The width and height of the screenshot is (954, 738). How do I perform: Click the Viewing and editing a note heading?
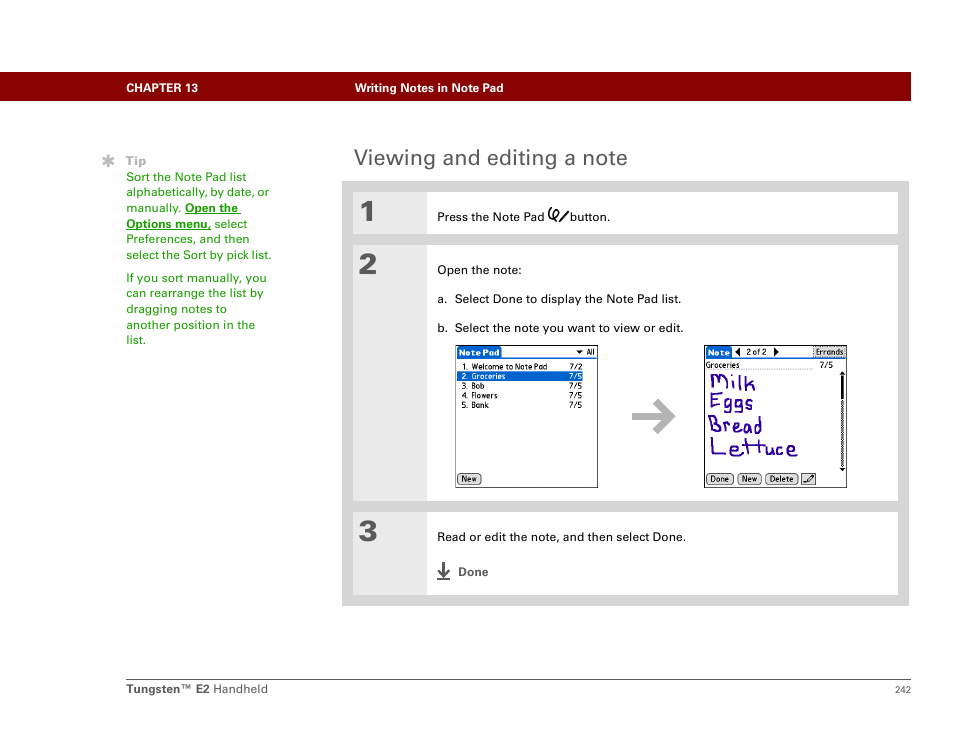[490, 158]
